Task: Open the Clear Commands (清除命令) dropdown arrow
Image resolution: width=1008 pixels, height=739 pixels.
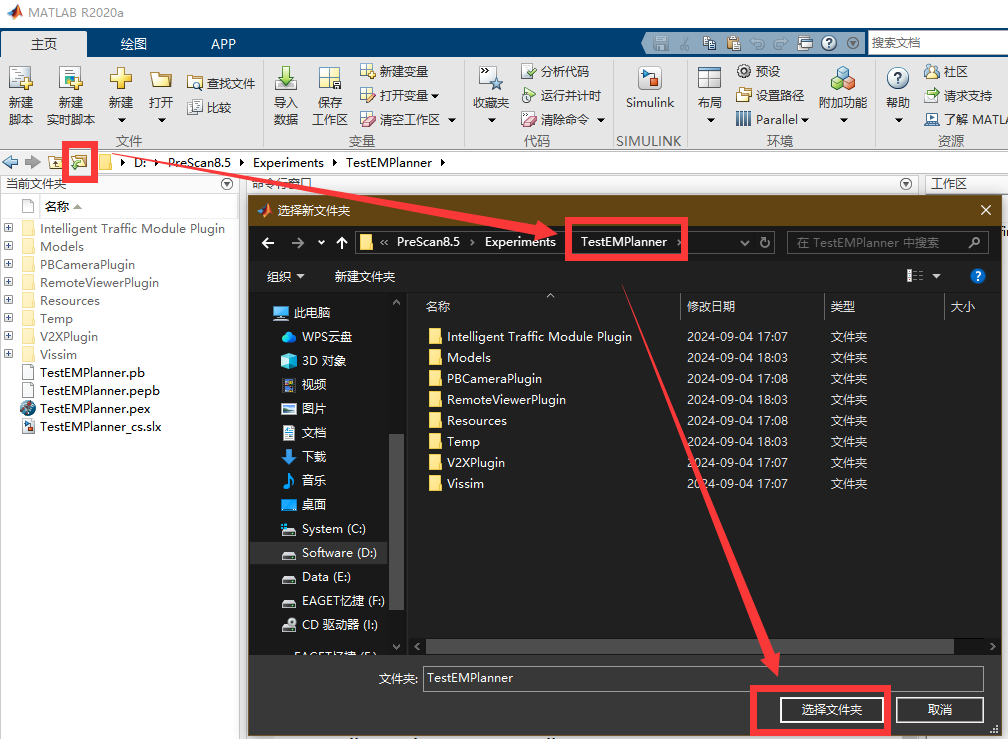Action: 601,120
